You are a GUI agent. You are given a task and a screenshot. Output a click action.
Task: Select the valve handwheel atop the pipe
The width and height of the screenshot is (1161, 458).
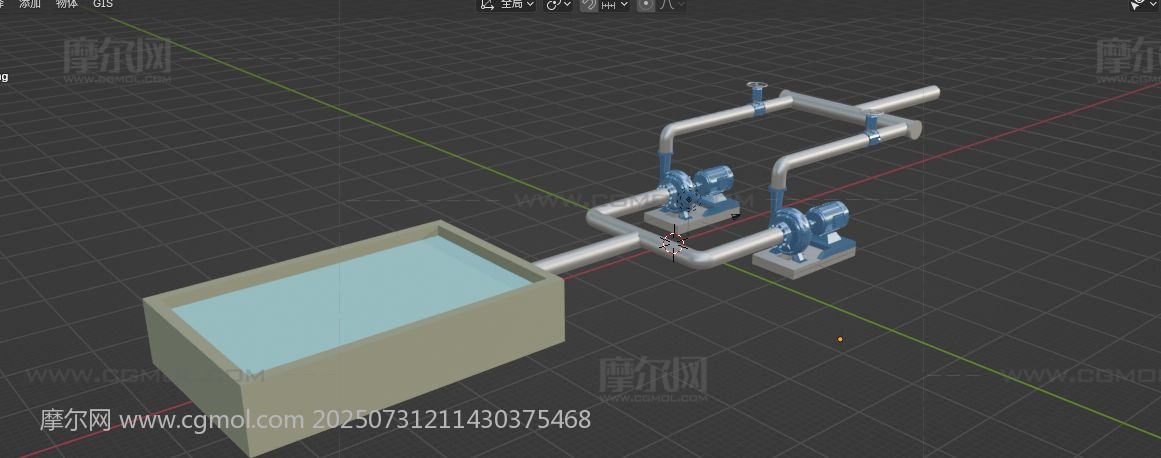(x=757, y=87)
